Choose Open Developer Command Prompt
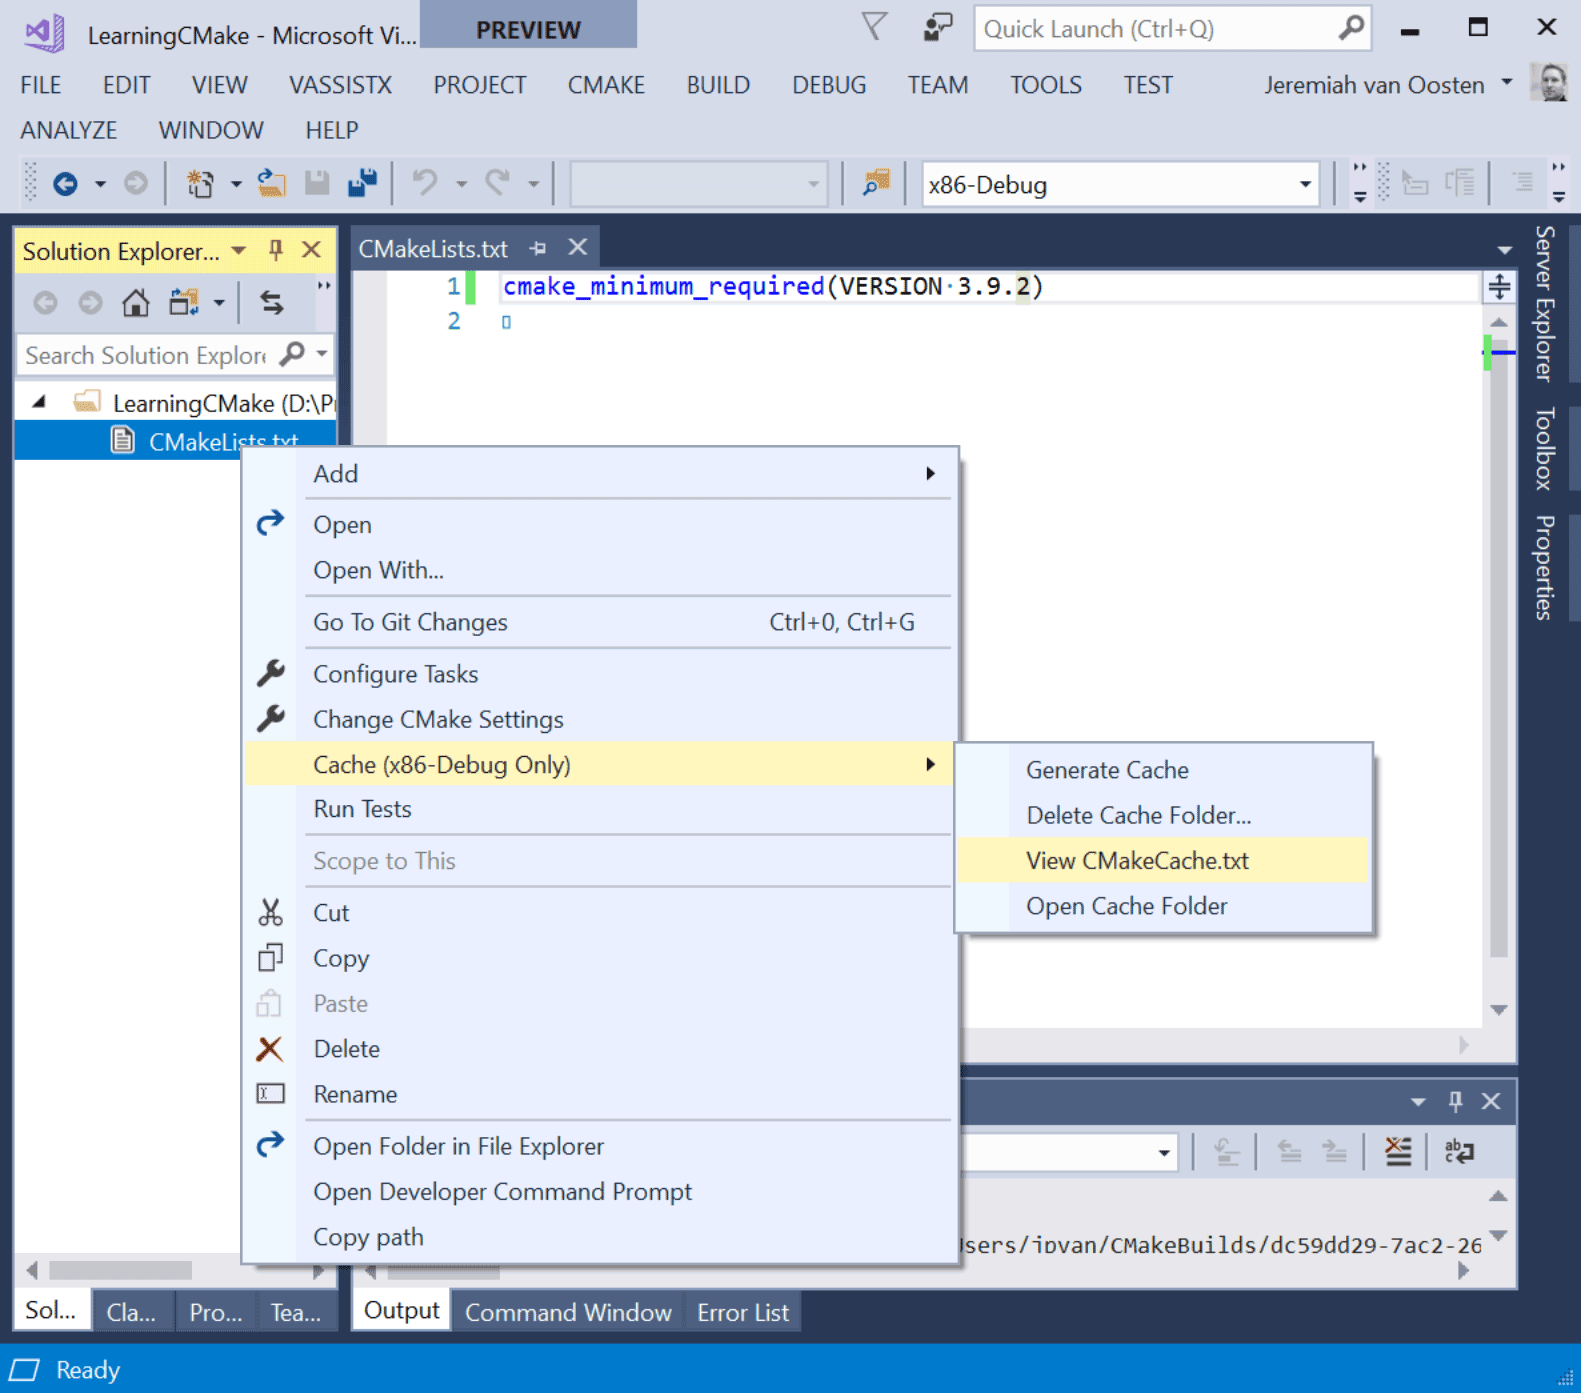The height and width of the screenshot is (1393, 1581). click(x=598, y=1192)
